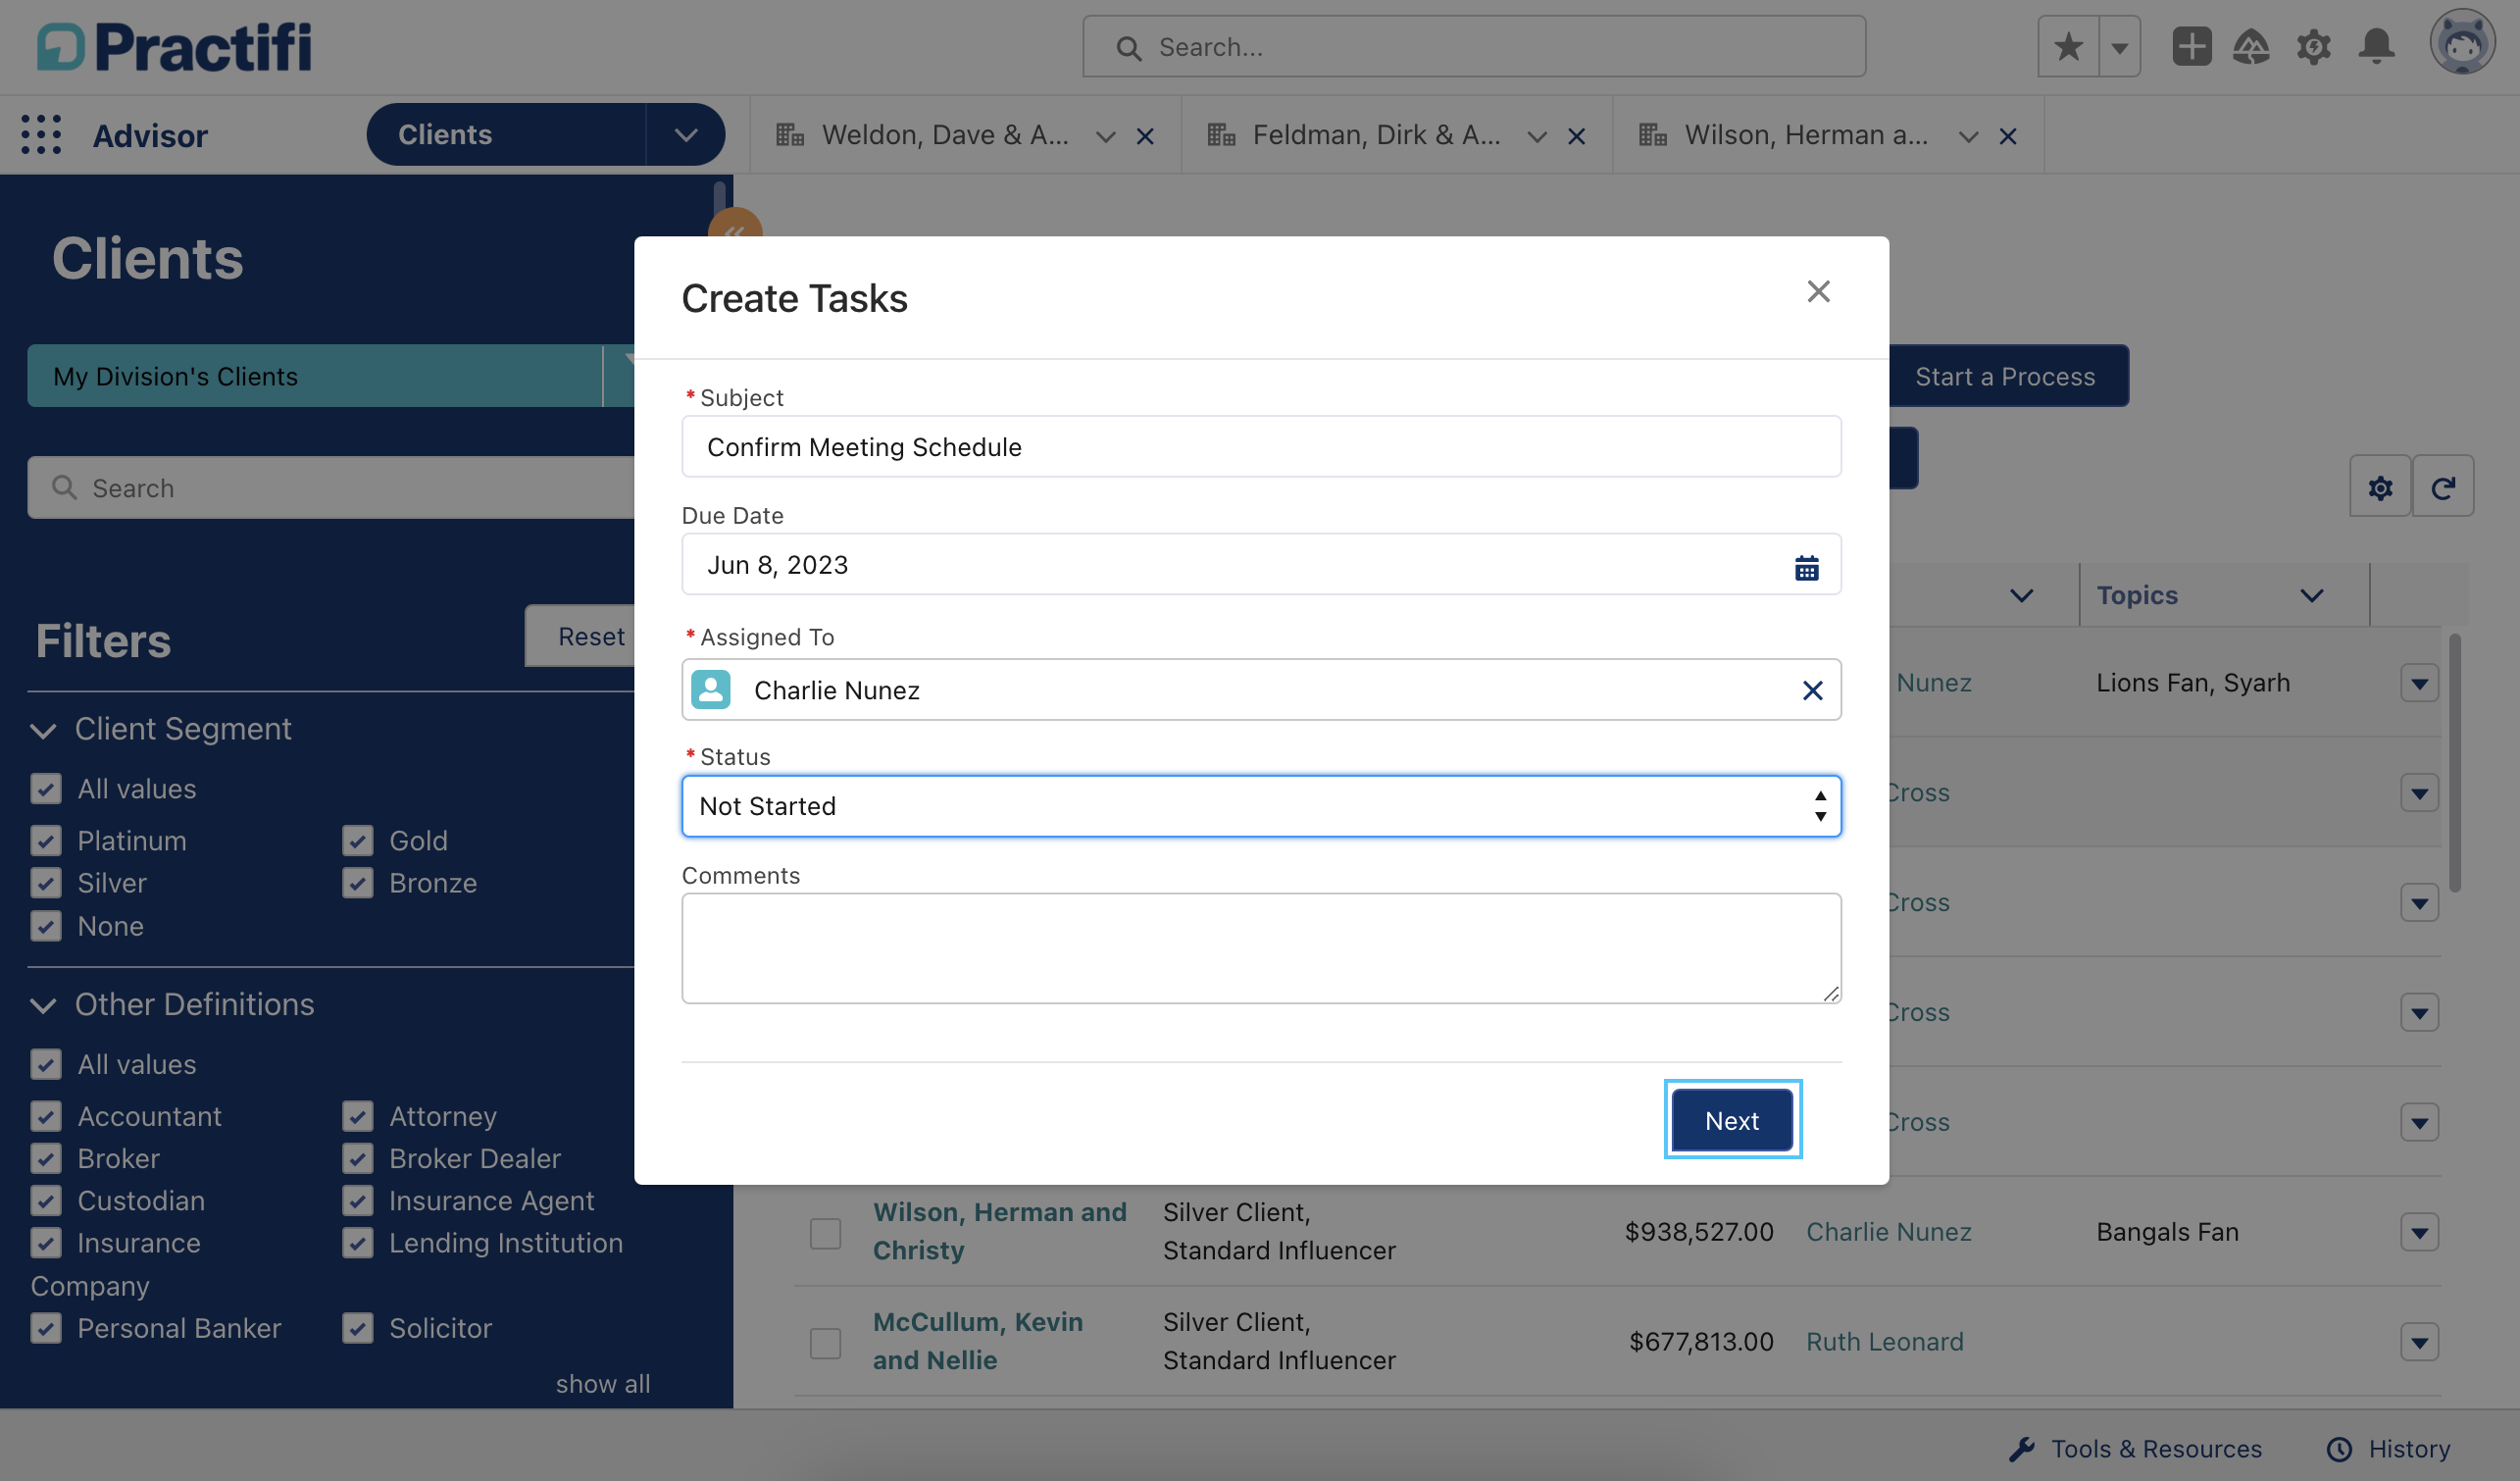
Task: Open the favorites list dropdown arrow
Action: click(2119, 47)
